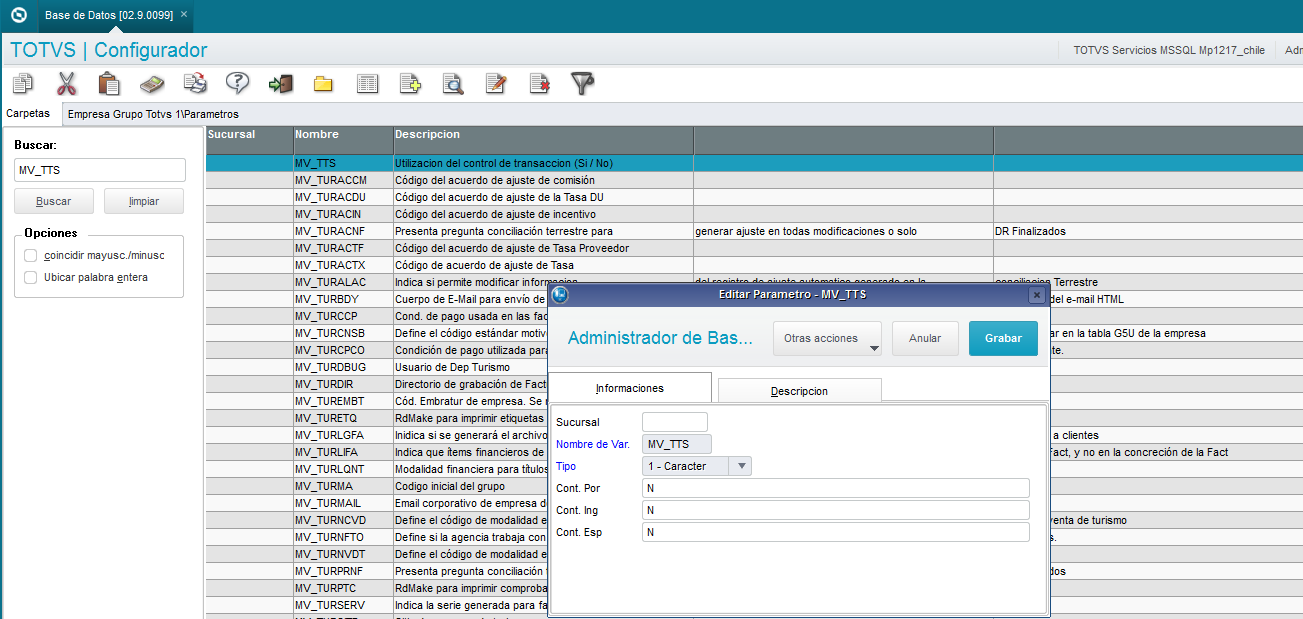
Task: Select the Informaciones tab
Action: [630, 388]
